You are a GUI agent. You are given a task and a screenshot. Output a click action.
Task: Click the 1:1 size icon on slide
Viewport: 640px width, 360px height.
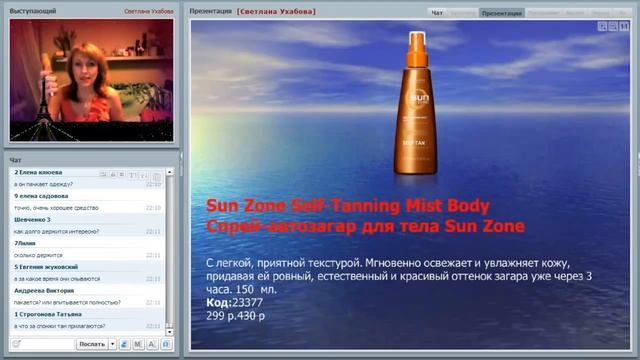(x=624, y=27)
